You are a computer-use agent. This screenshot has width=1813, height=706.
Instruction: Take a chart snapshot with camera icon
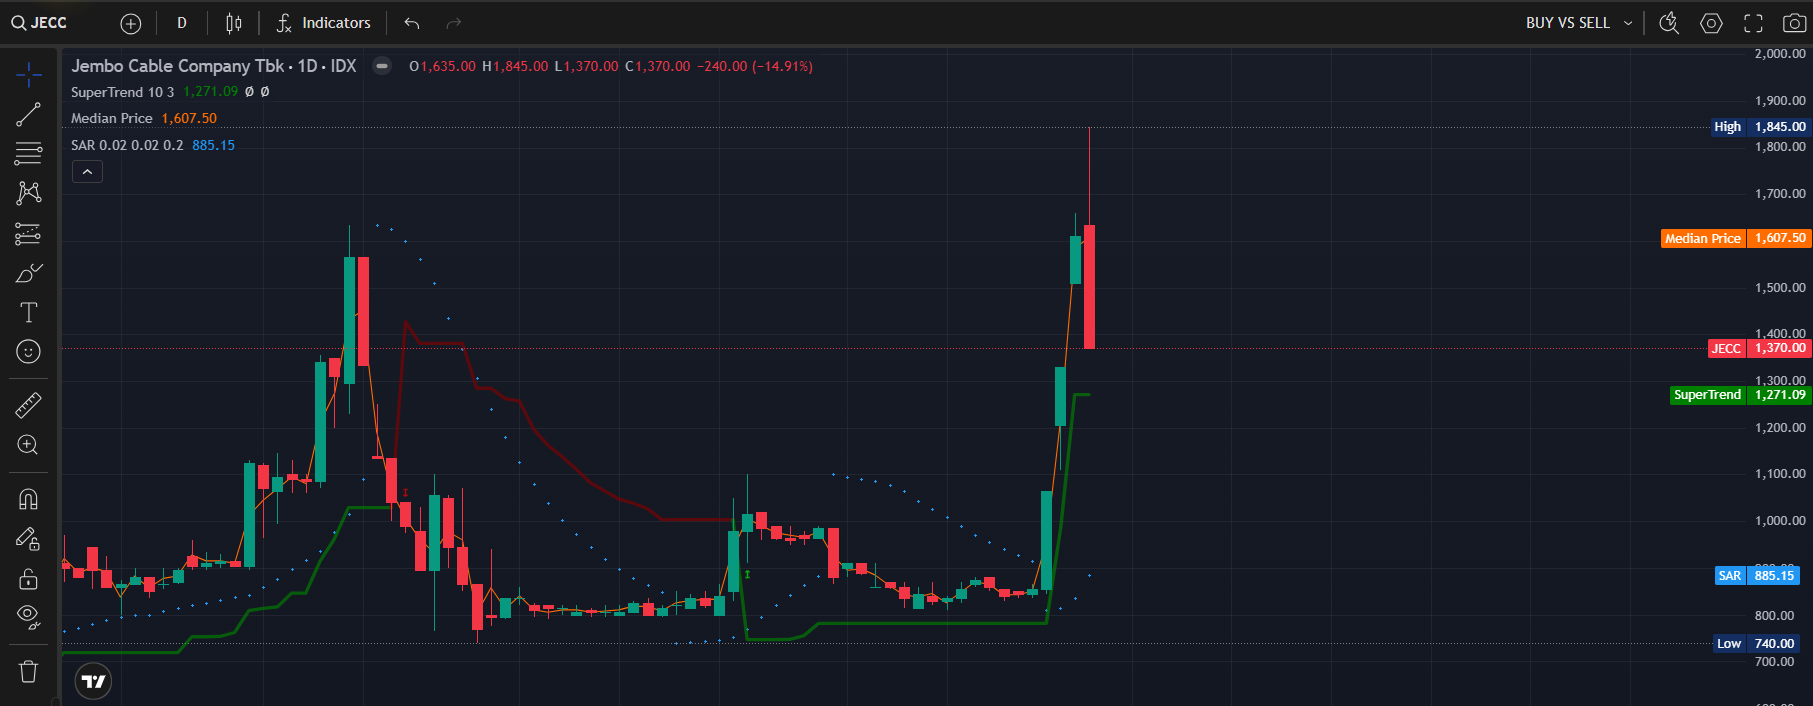tap(1794, 23)
